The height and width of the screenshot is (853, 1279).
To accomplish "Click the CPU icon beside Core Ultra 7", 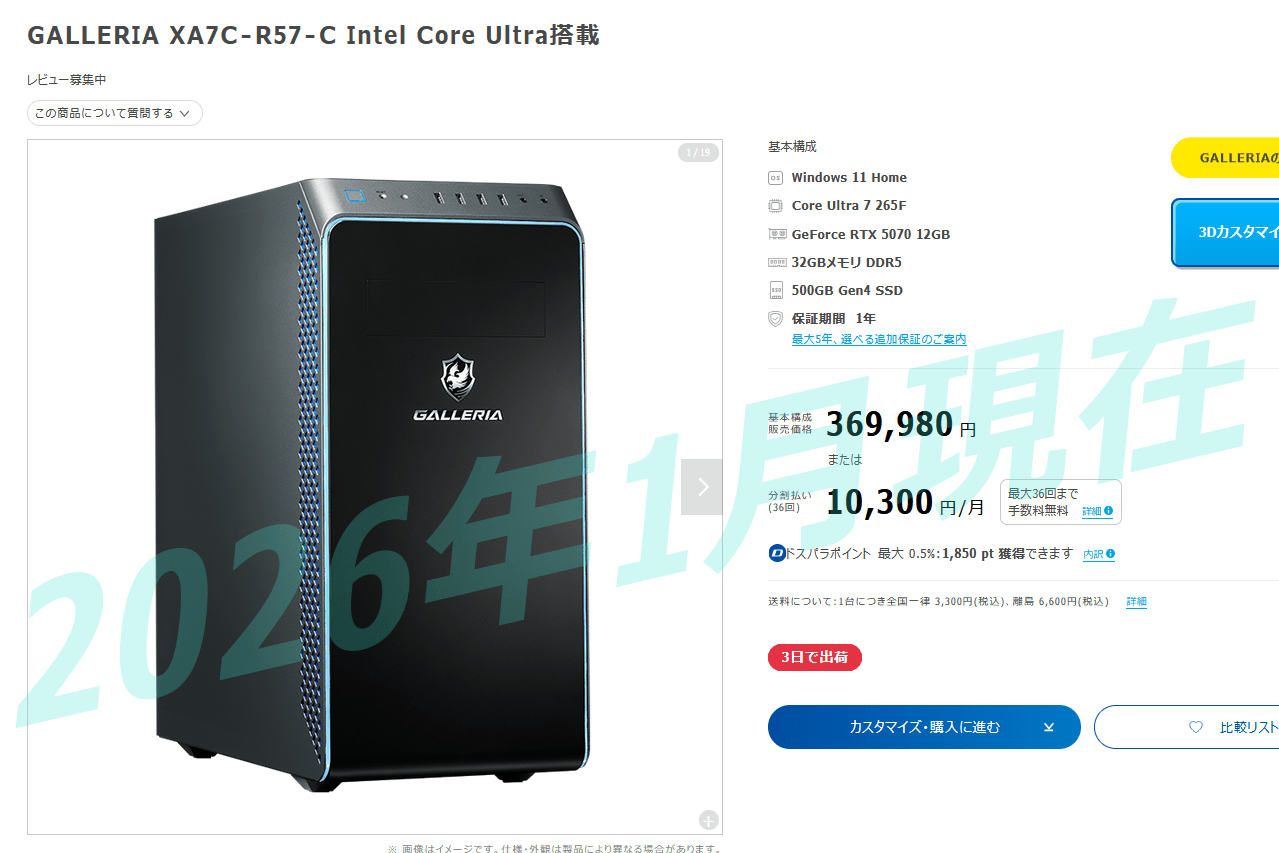I will click(775, 206).
